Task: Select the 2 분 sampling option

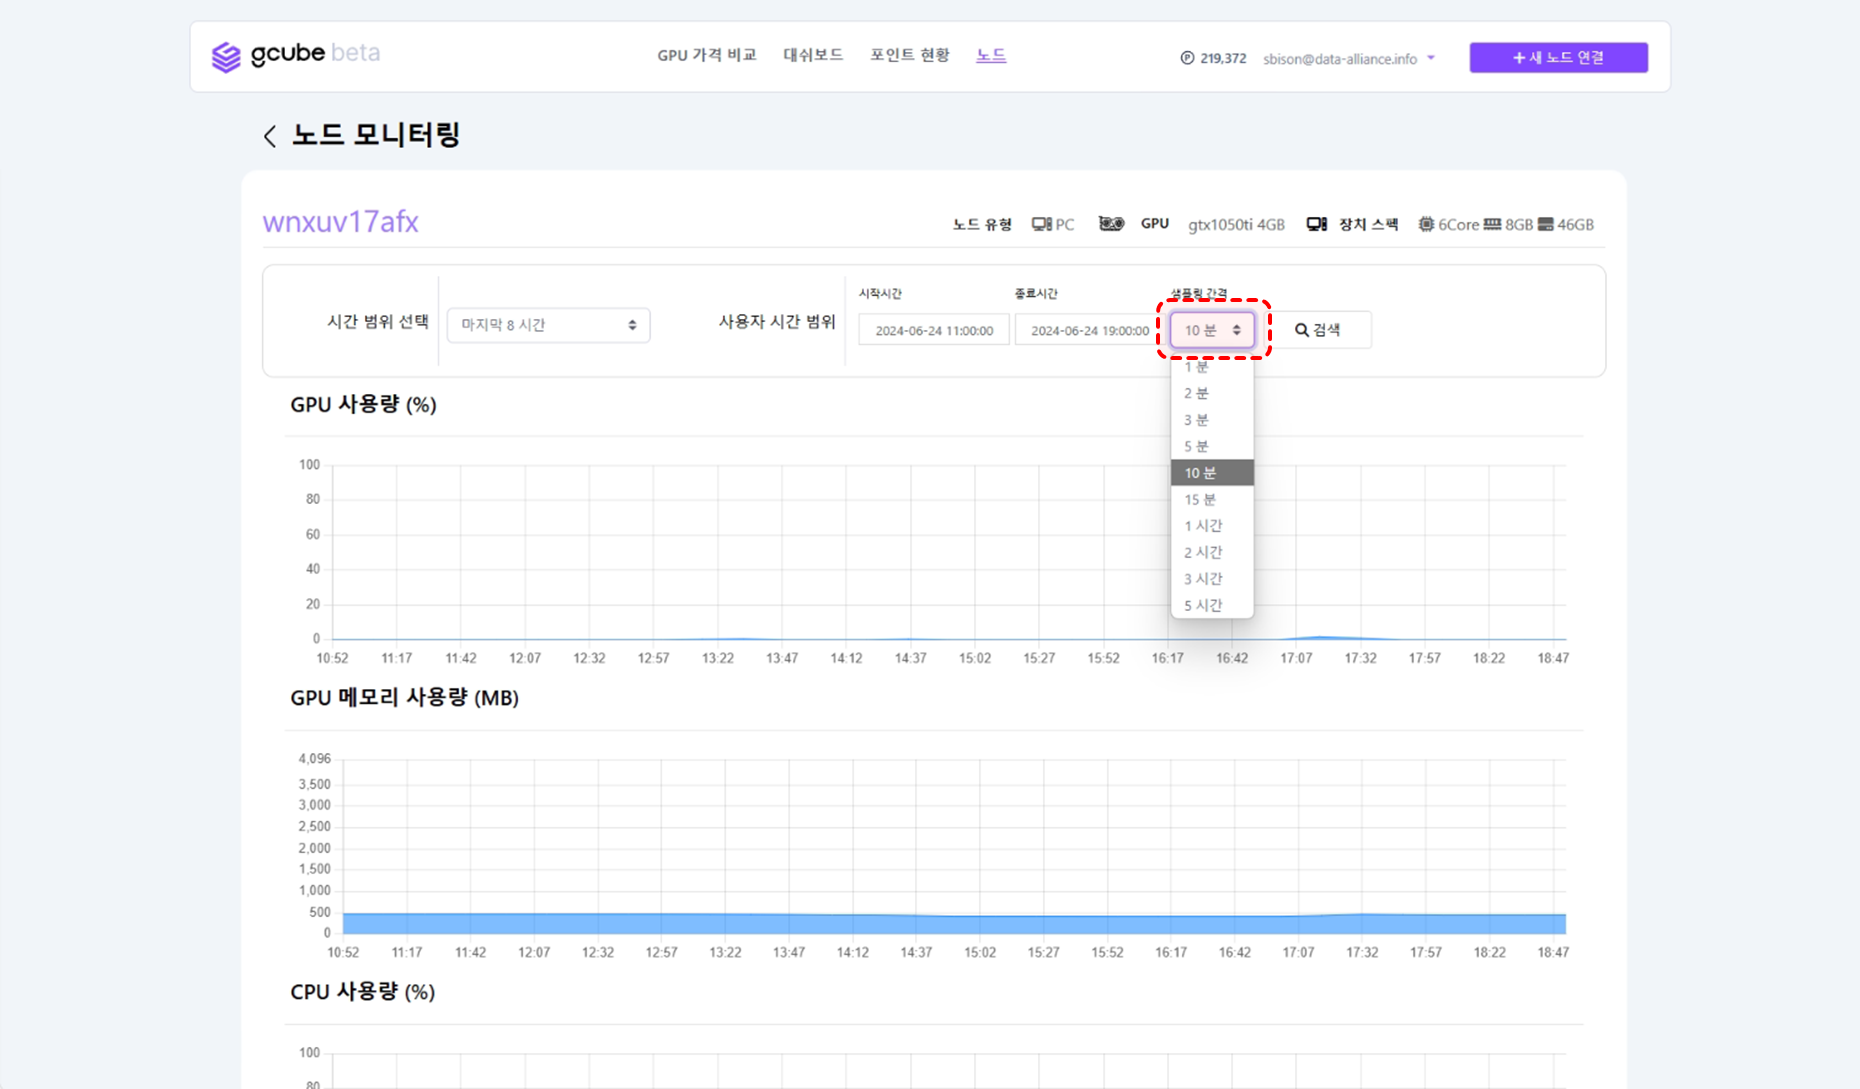Action: click(x=1212, y=393)
